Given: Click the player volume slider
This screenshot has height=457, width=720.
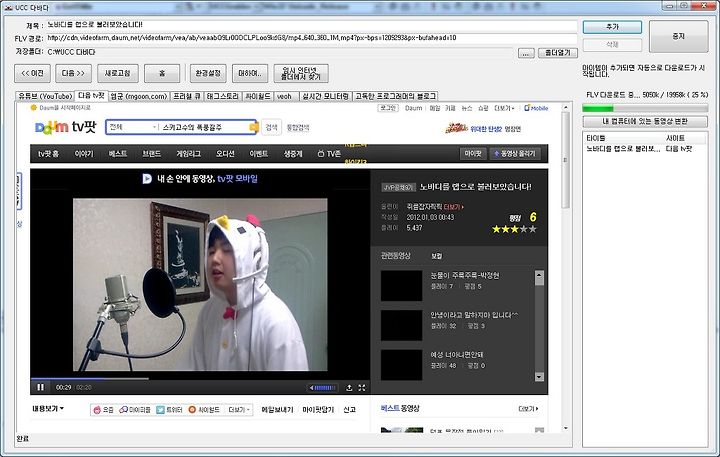Looking at the screenshot, I should (325, 388).
